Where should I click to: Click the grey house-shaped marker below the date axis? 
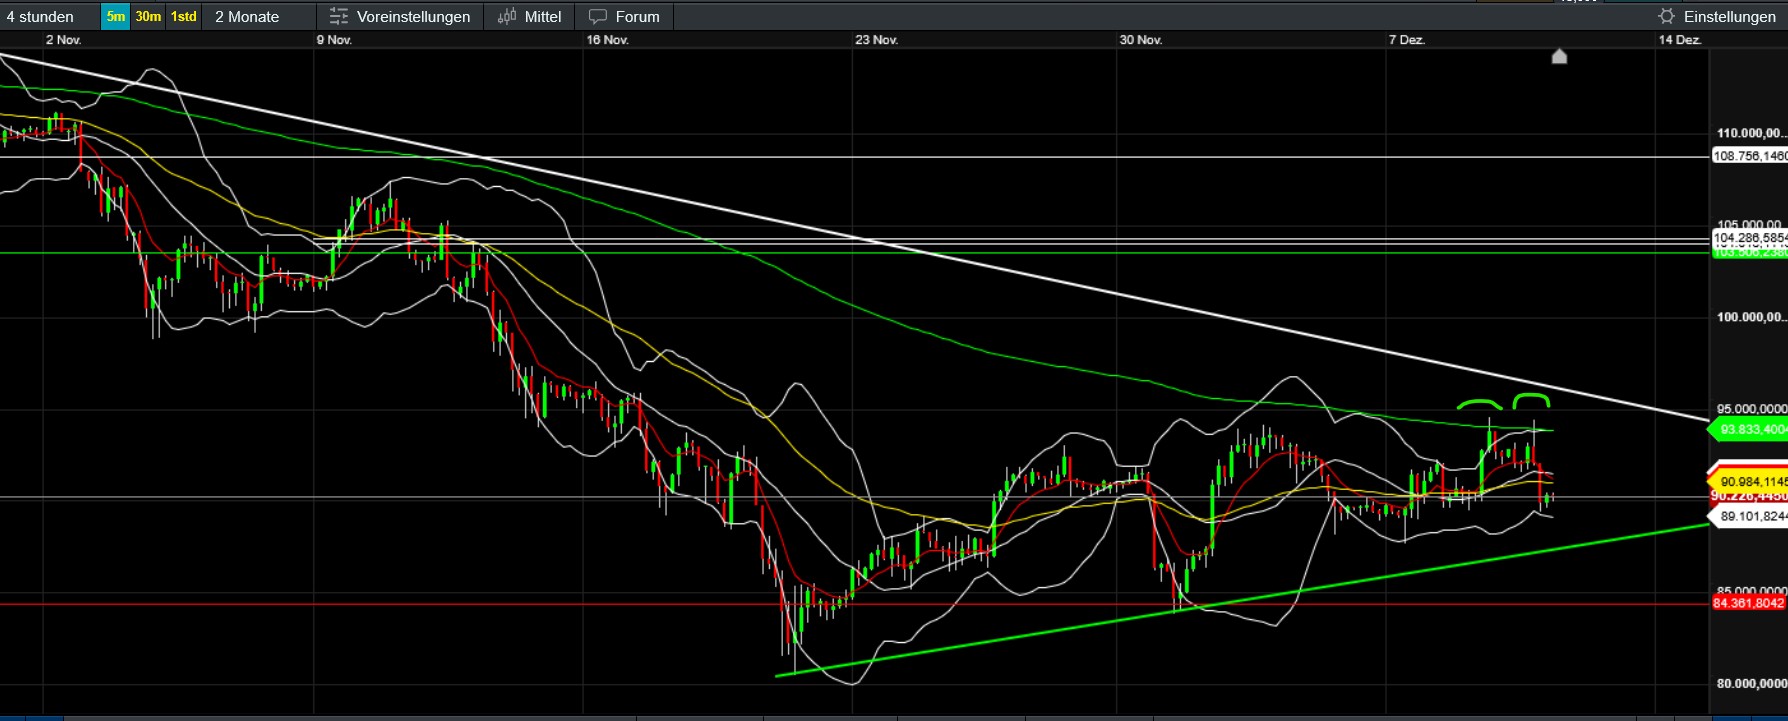coord(1559,56)
